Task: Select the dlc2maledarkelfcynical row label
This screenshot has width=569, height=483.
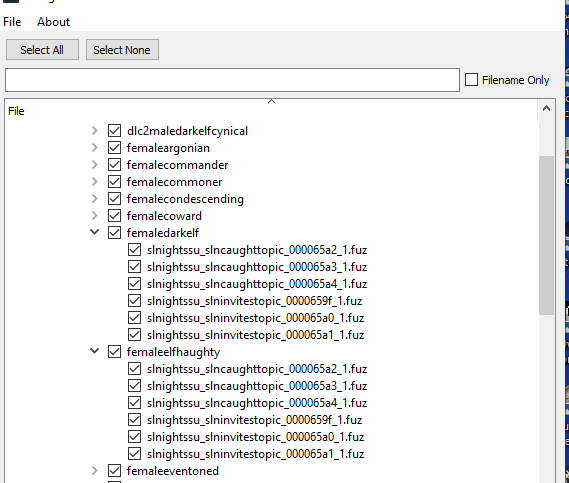Action: click(x=187, y=131)
